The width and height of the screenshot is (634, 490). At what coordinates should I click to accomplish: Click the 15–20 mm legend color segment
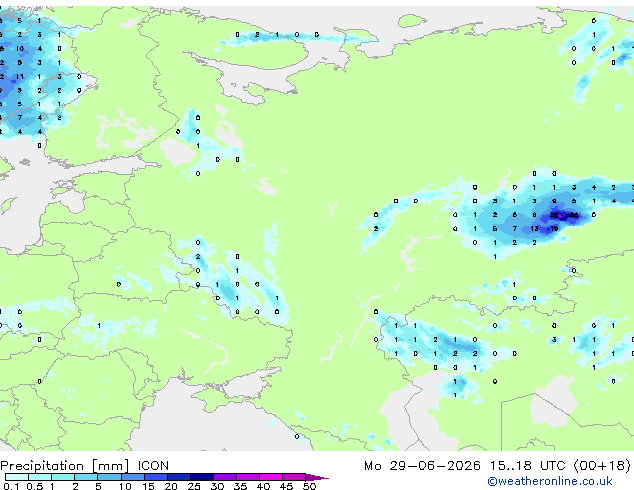[x=155, y=477]
